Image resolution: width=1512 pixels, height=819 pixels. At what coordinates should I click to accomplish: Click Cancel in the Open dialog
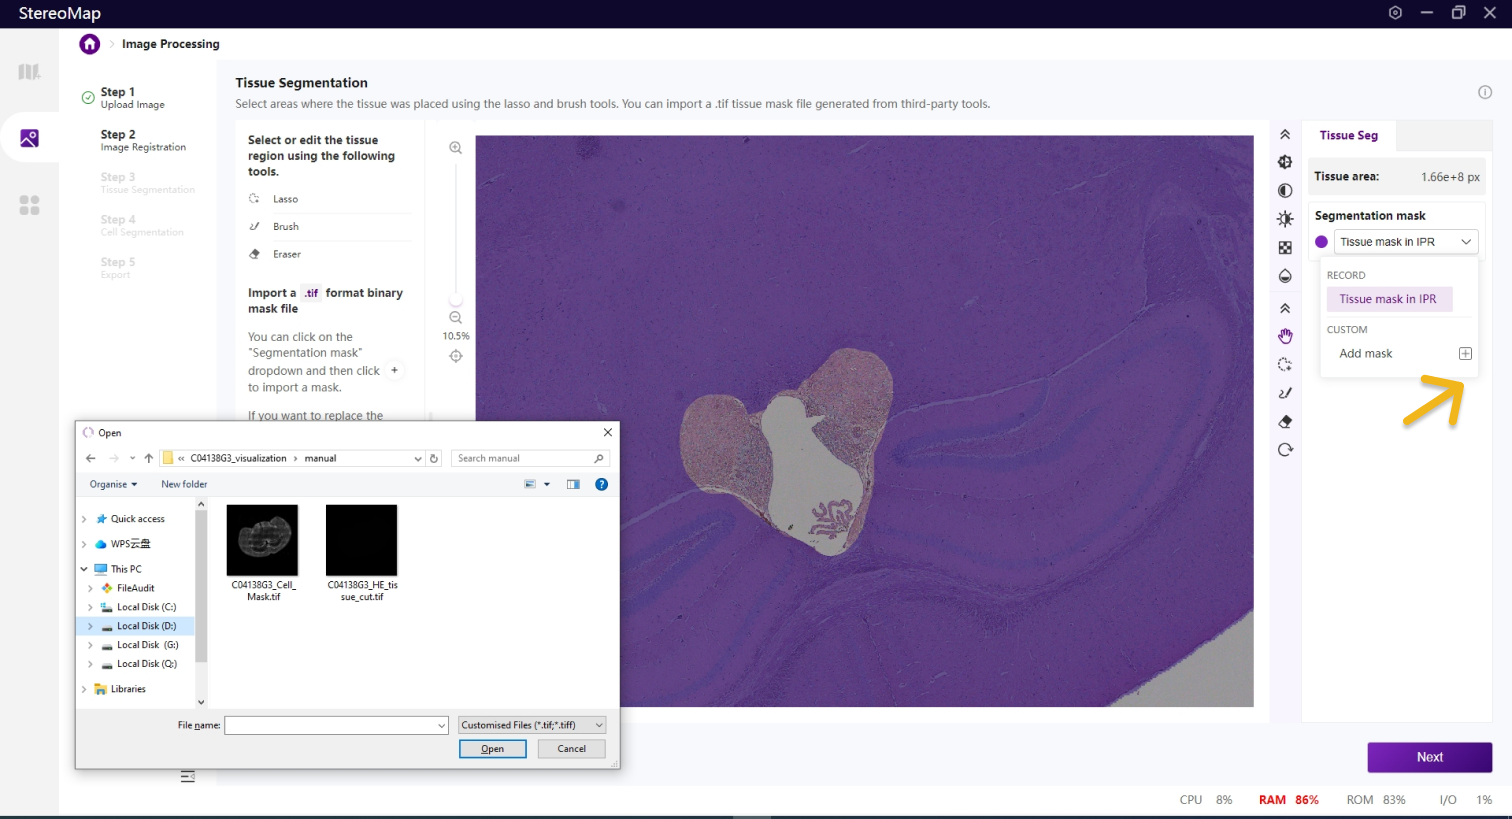point(571,748)
